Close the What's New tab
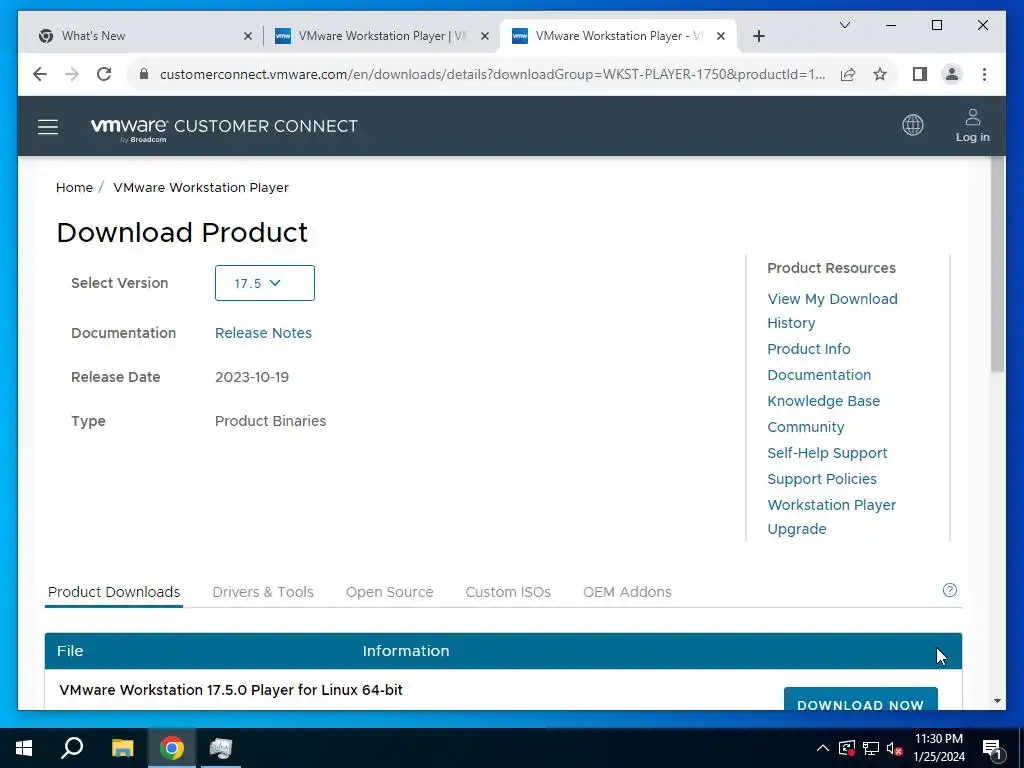The height and width of the screenshot is (768, 1024). click(248, 37)
